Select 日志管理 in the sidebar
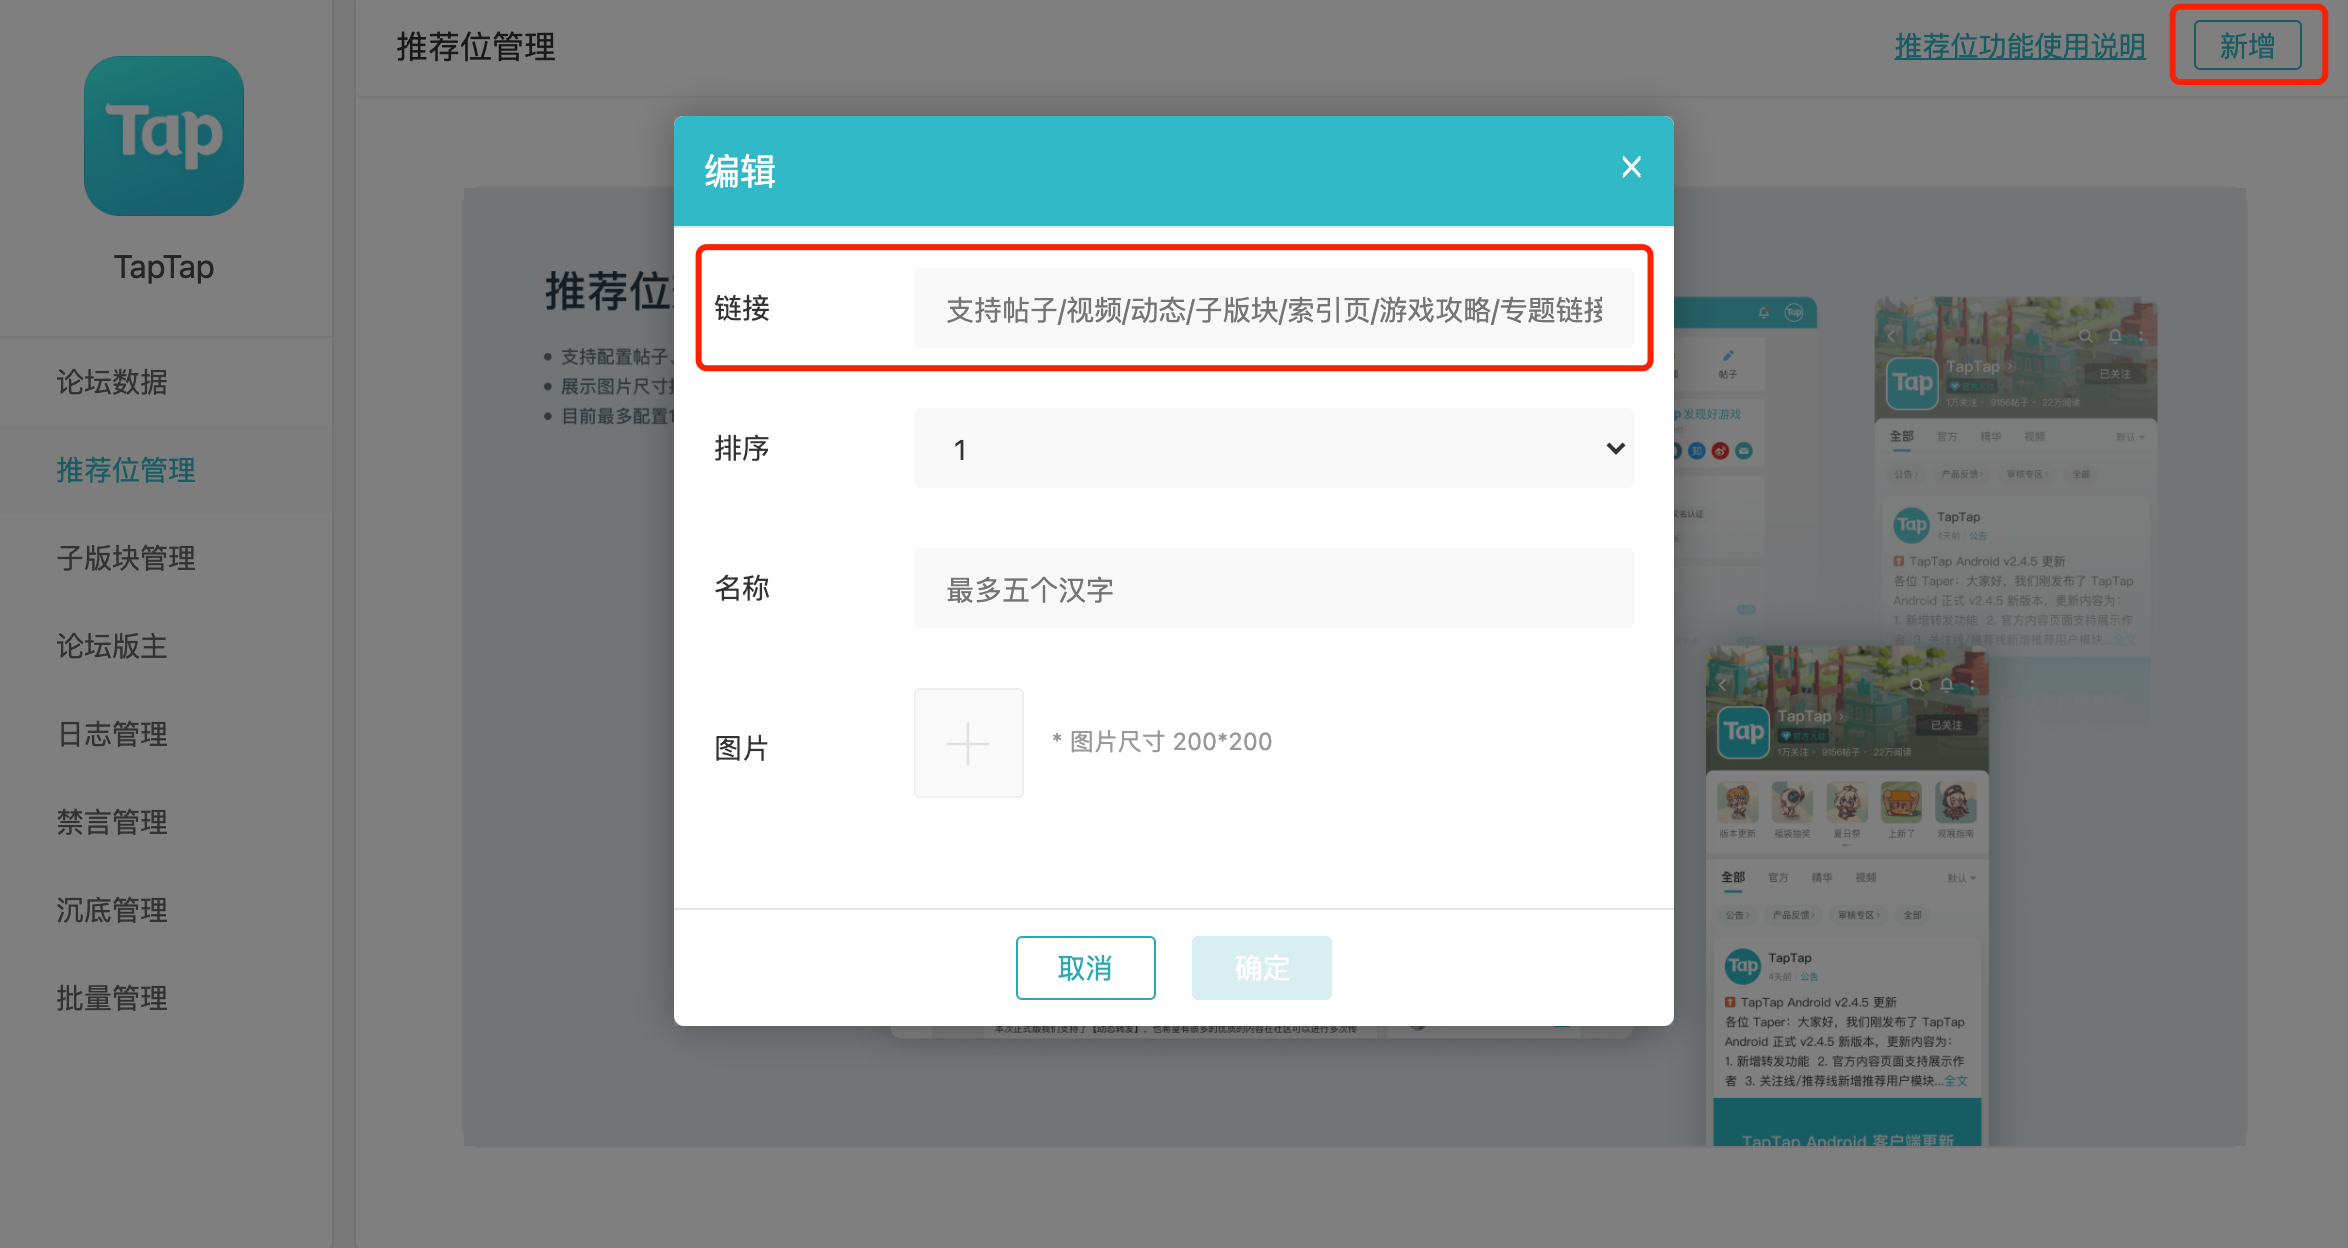 pos(111,734)
